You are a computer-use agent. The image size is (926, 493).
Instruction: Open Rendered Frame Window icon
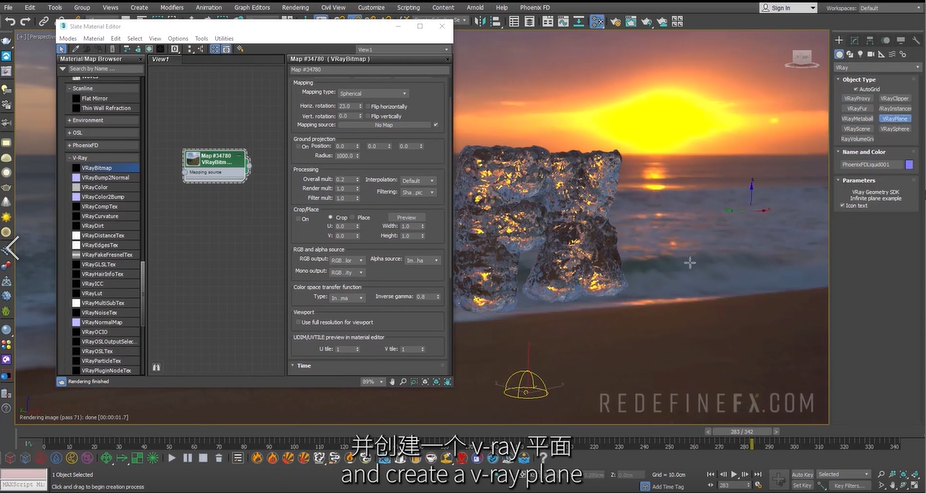tap(631, 22)
